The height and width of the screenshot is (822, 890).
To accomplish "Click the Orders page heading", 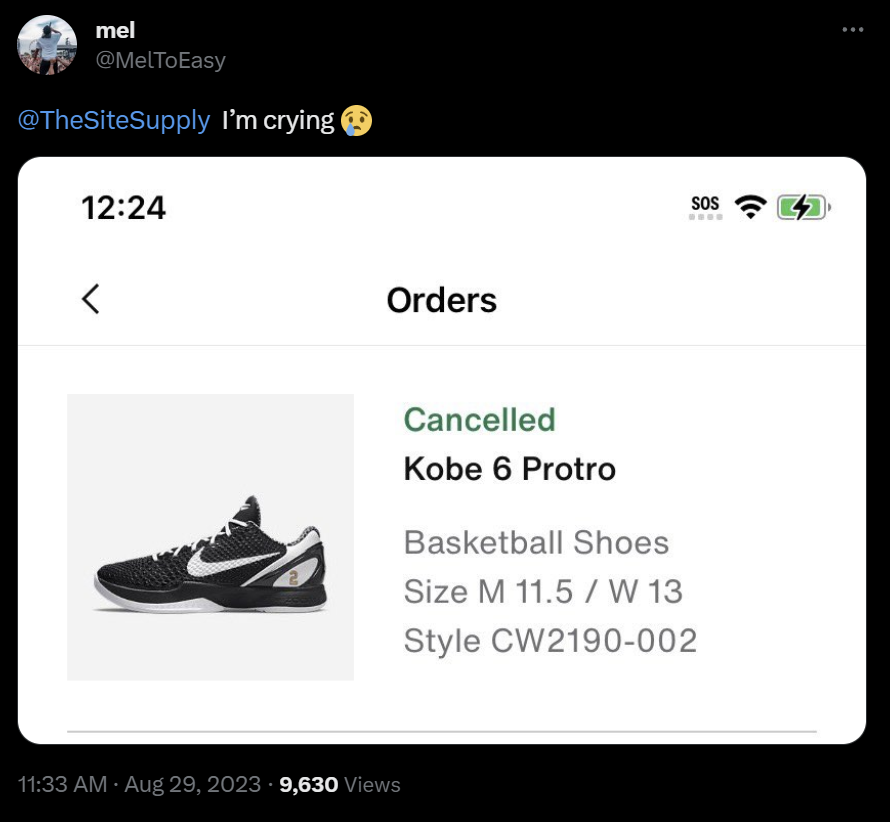I will tap(441, 300).
